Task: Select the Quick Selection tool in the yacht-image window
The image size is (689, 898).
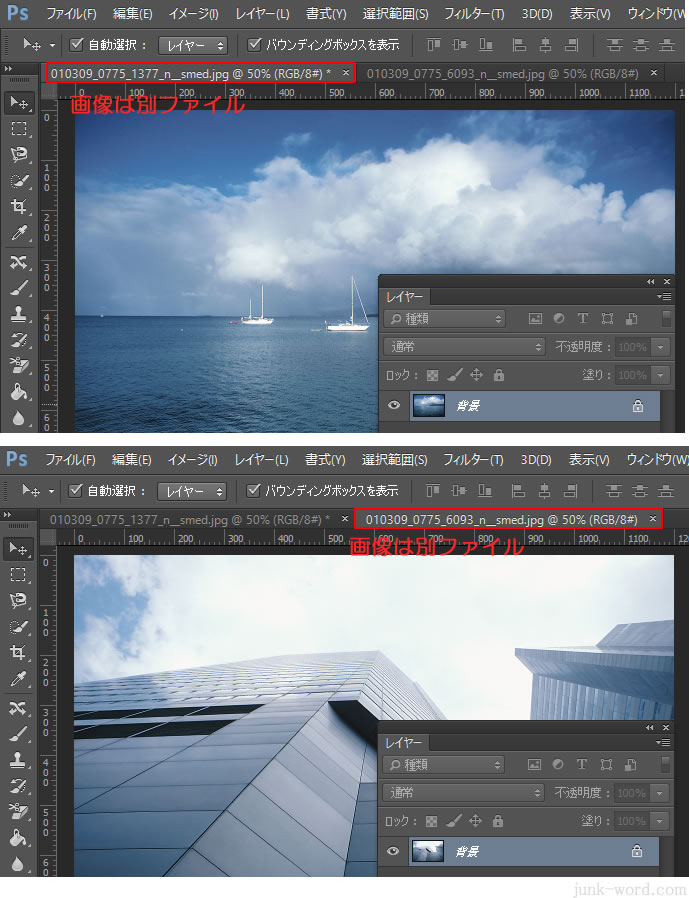Action: coord(19,182)
